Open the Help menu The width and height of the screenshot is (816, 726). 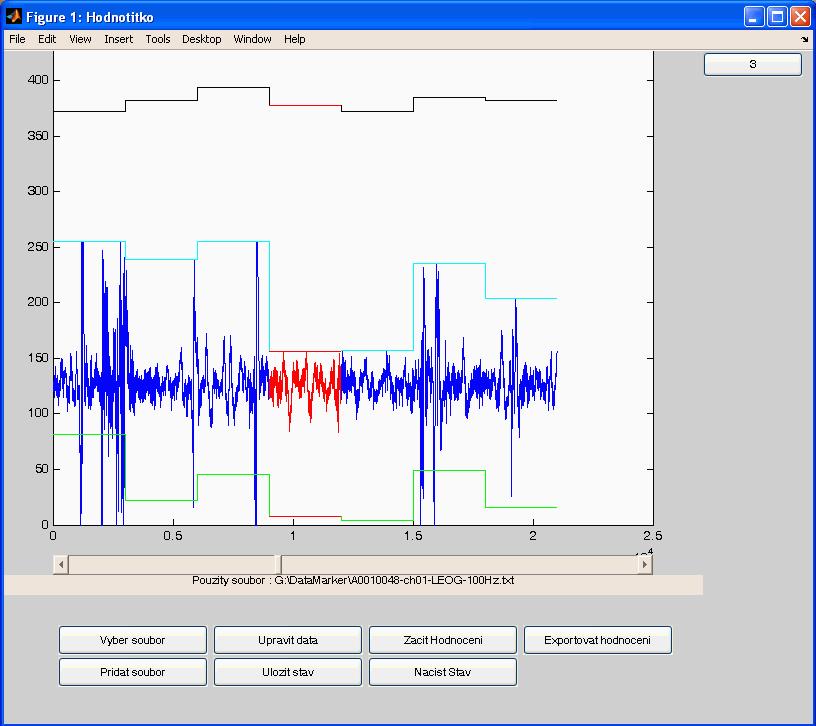[x=295, y=39]
